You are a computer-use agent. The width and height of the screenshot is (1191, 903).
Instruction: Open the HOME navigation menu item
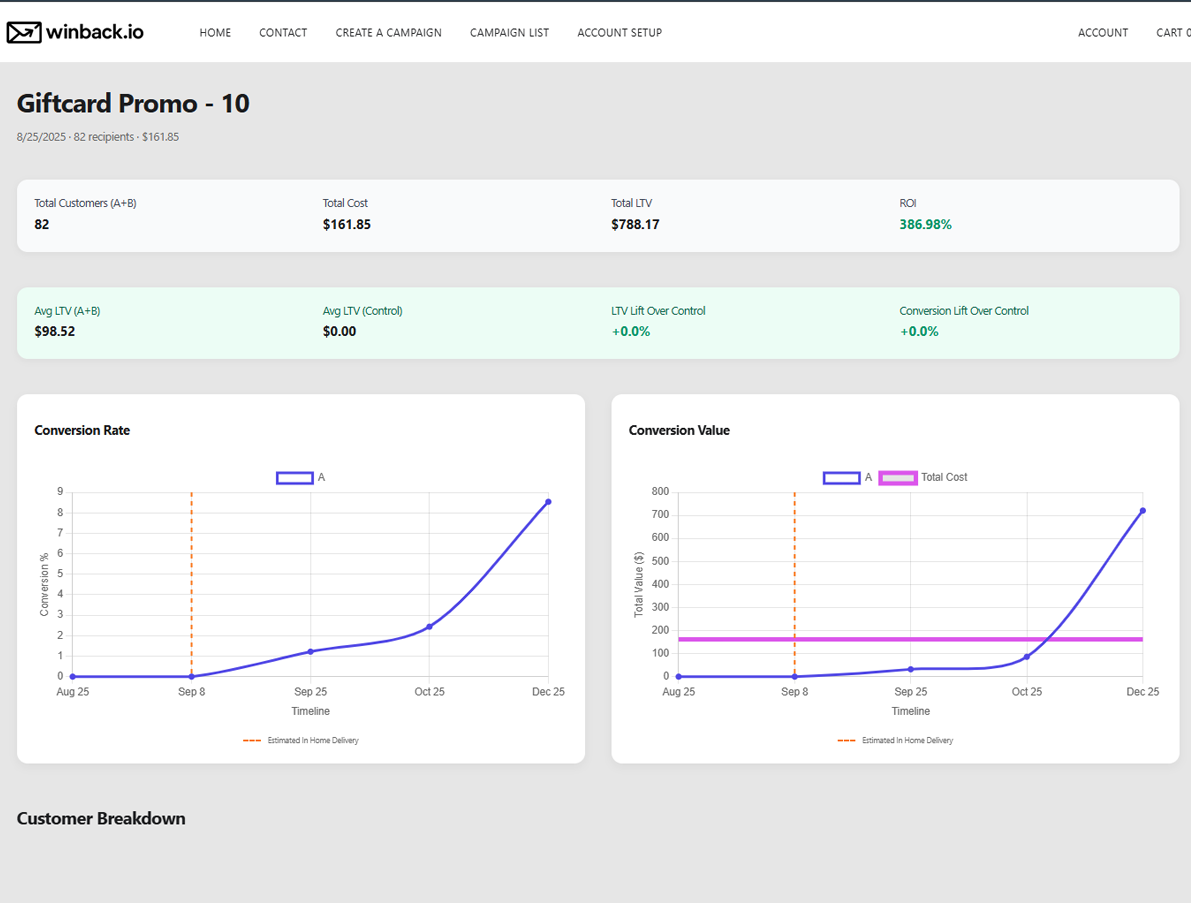tap(215, 32)
